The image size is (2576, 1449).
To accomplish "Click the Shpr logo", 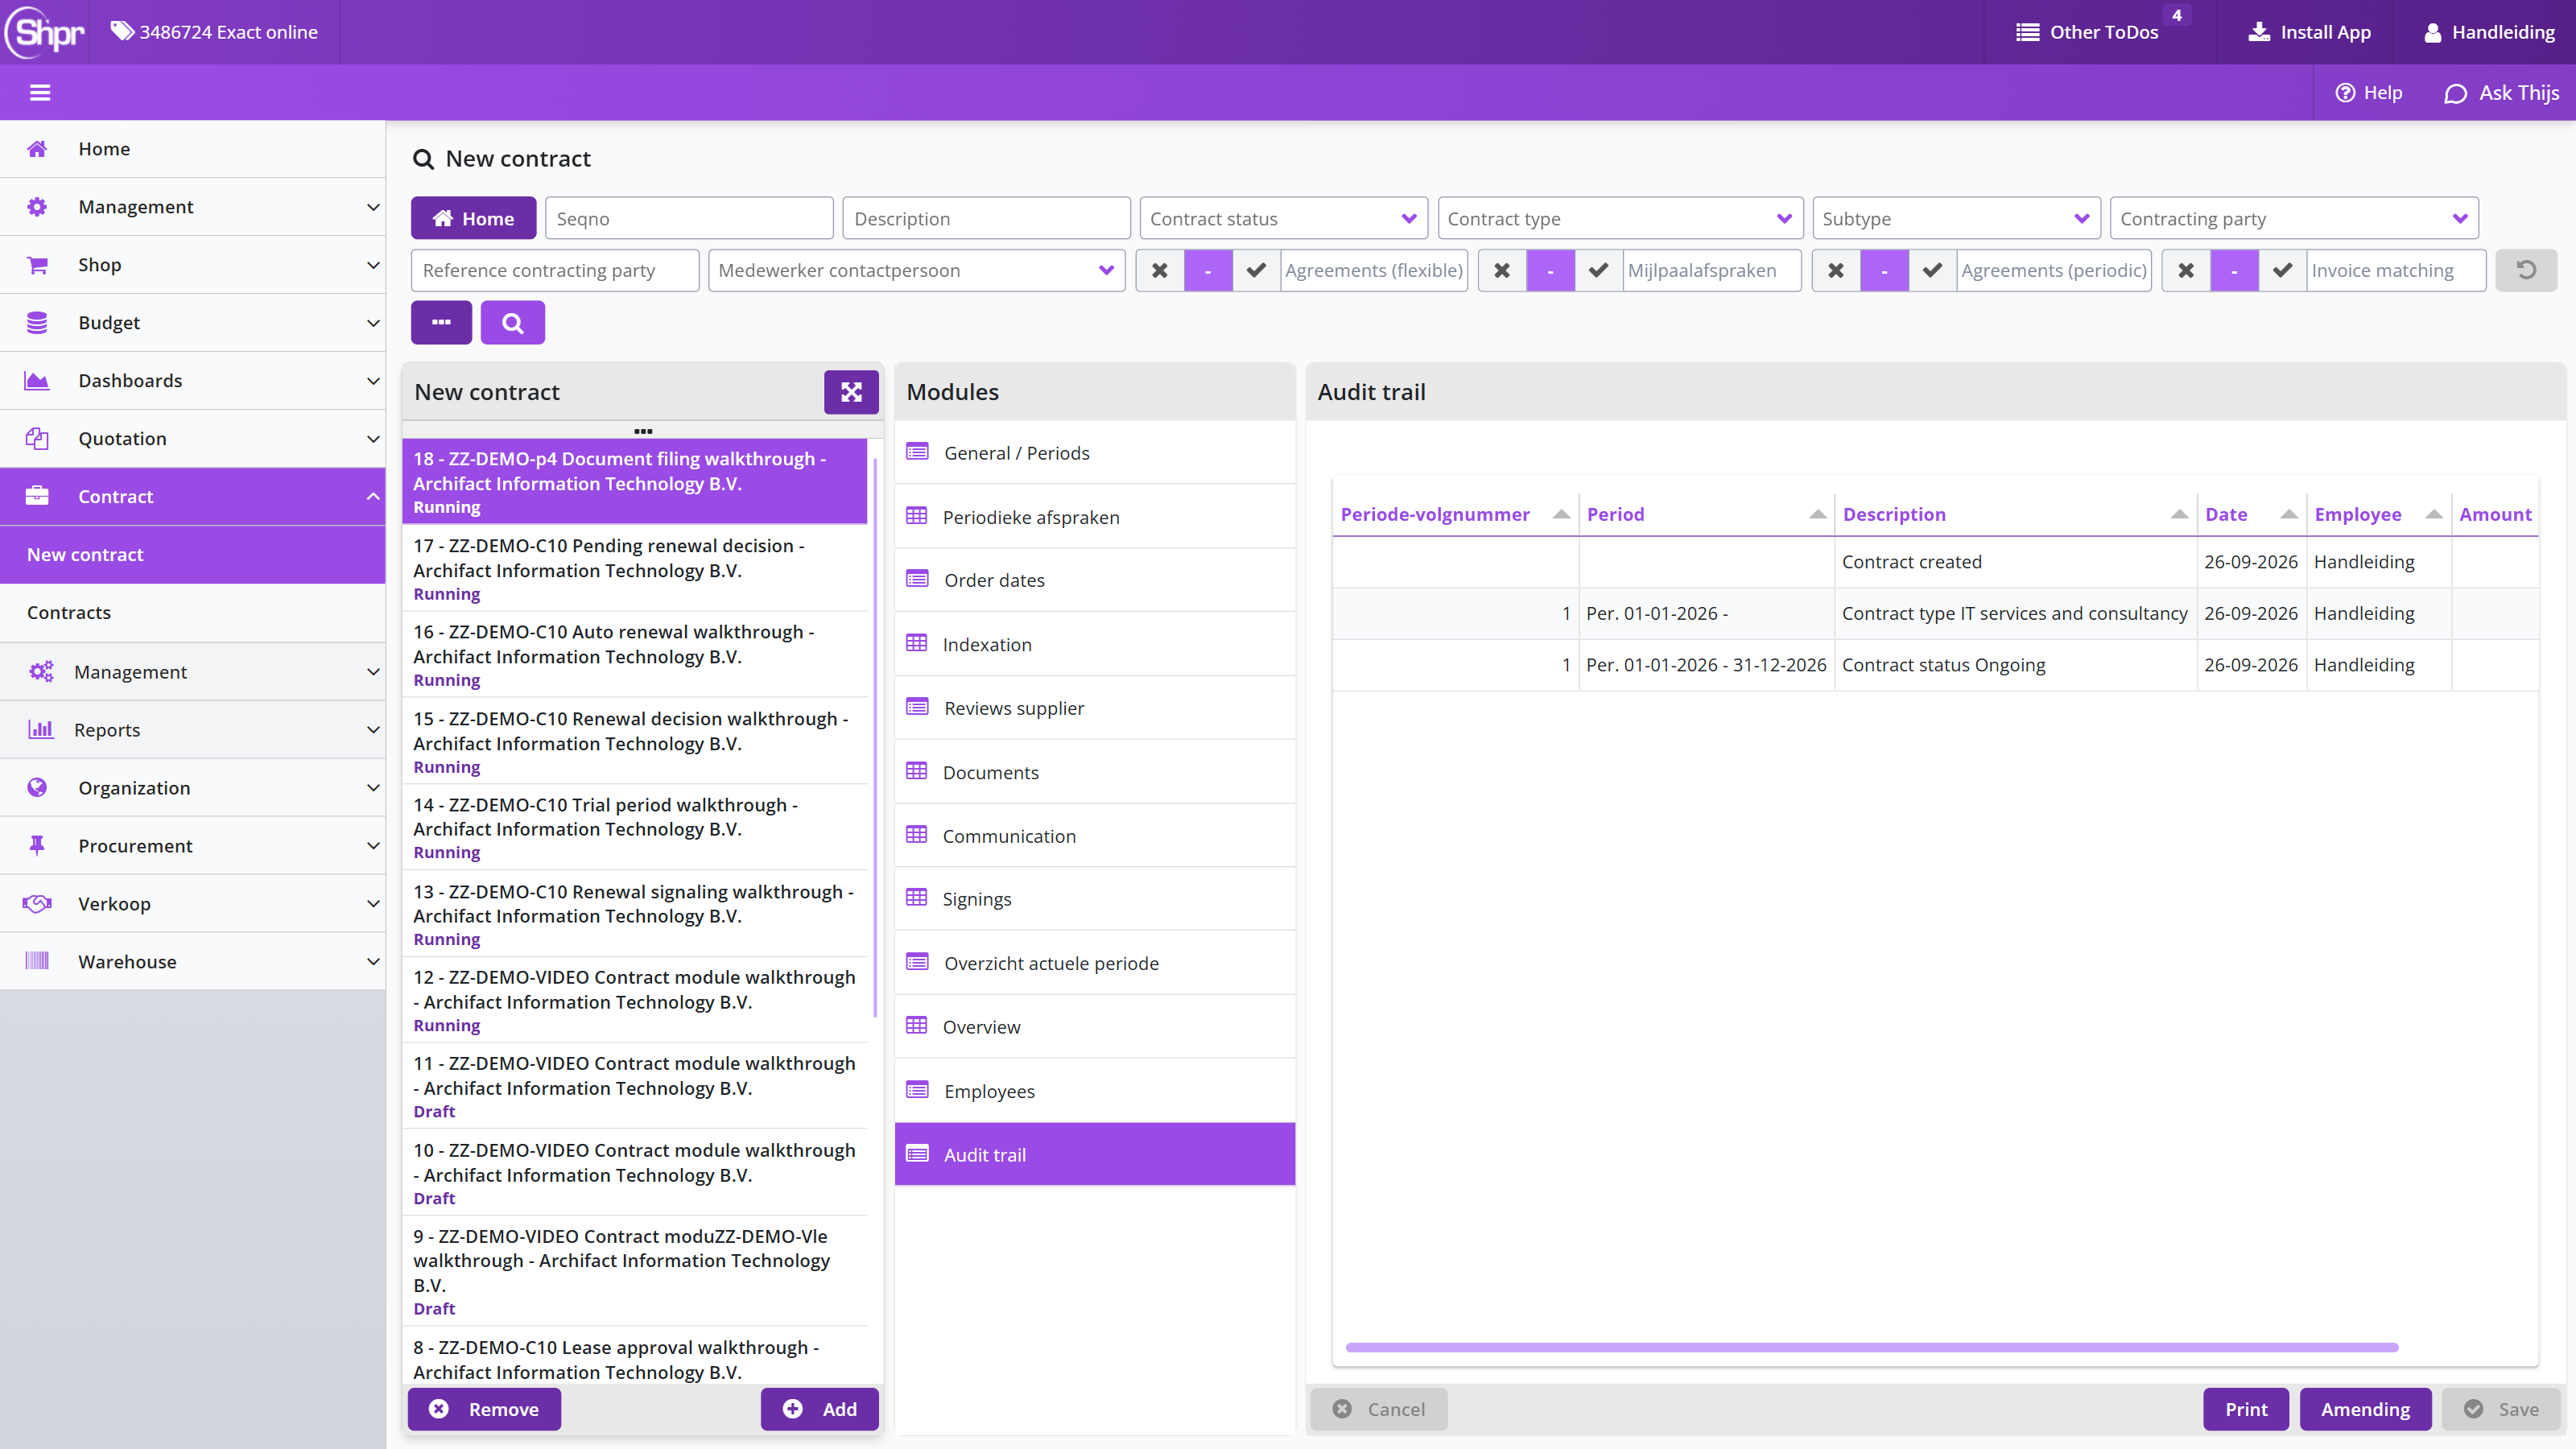I will click(45, 32).
